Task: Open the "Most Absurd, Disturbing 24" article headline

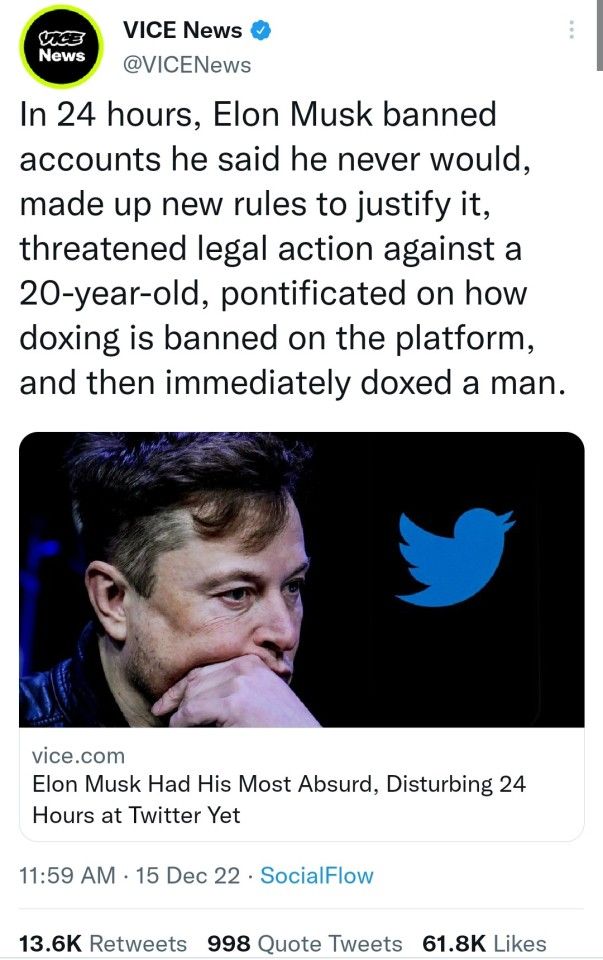Action: click(x=279, y=784)
